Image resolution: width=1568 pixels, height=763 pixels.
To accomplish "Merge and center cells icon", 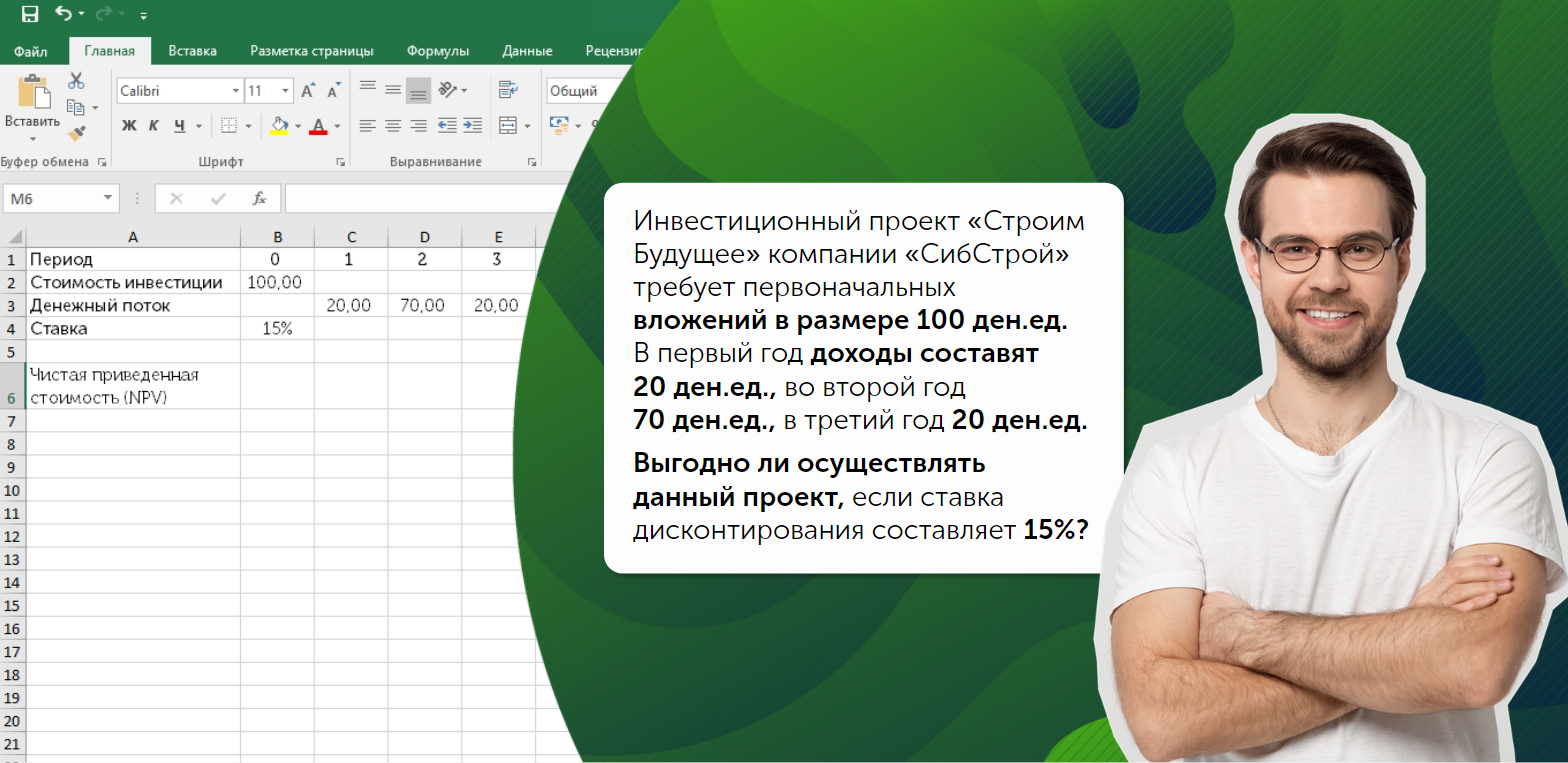I will click(x=508, y=126).
